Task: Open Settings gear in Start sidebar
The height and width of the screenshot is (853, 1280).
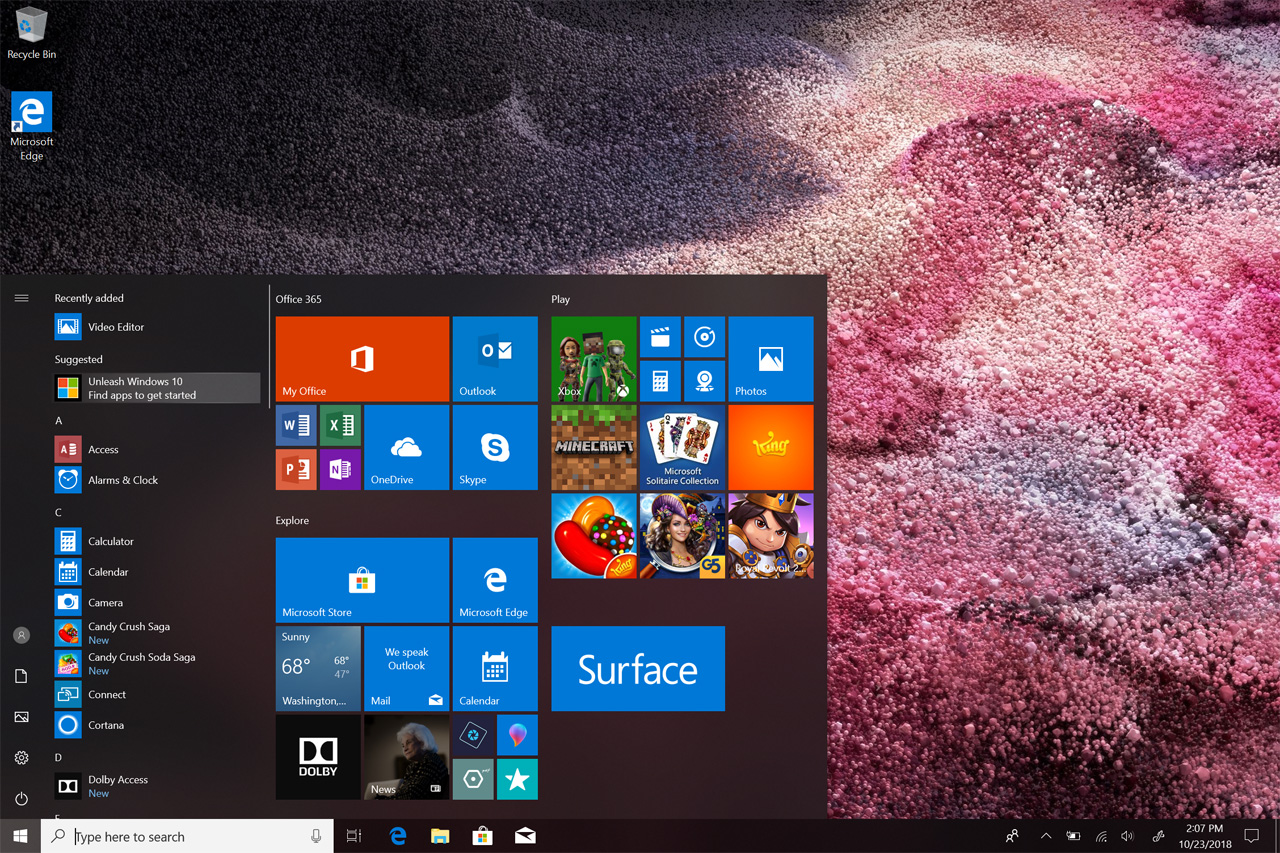Action: point(21,758)
